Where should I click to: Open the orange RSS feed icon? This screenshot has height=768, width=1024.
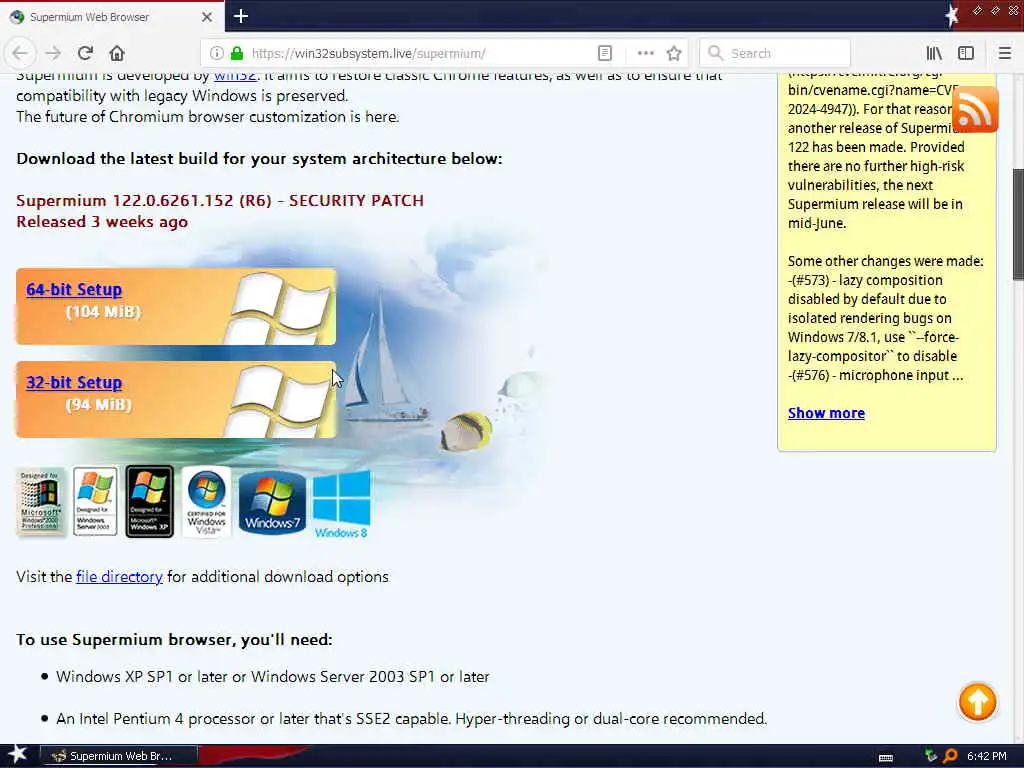pos(975,110)
